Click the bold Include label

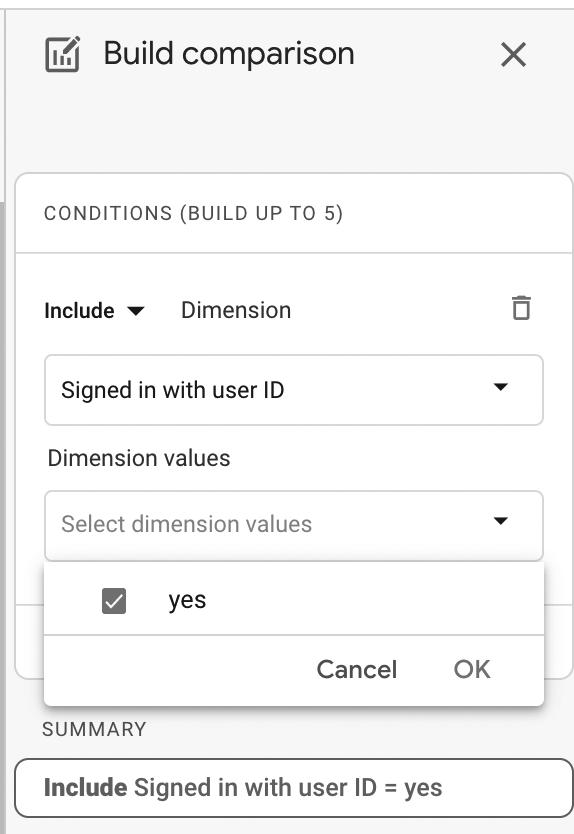79,311
